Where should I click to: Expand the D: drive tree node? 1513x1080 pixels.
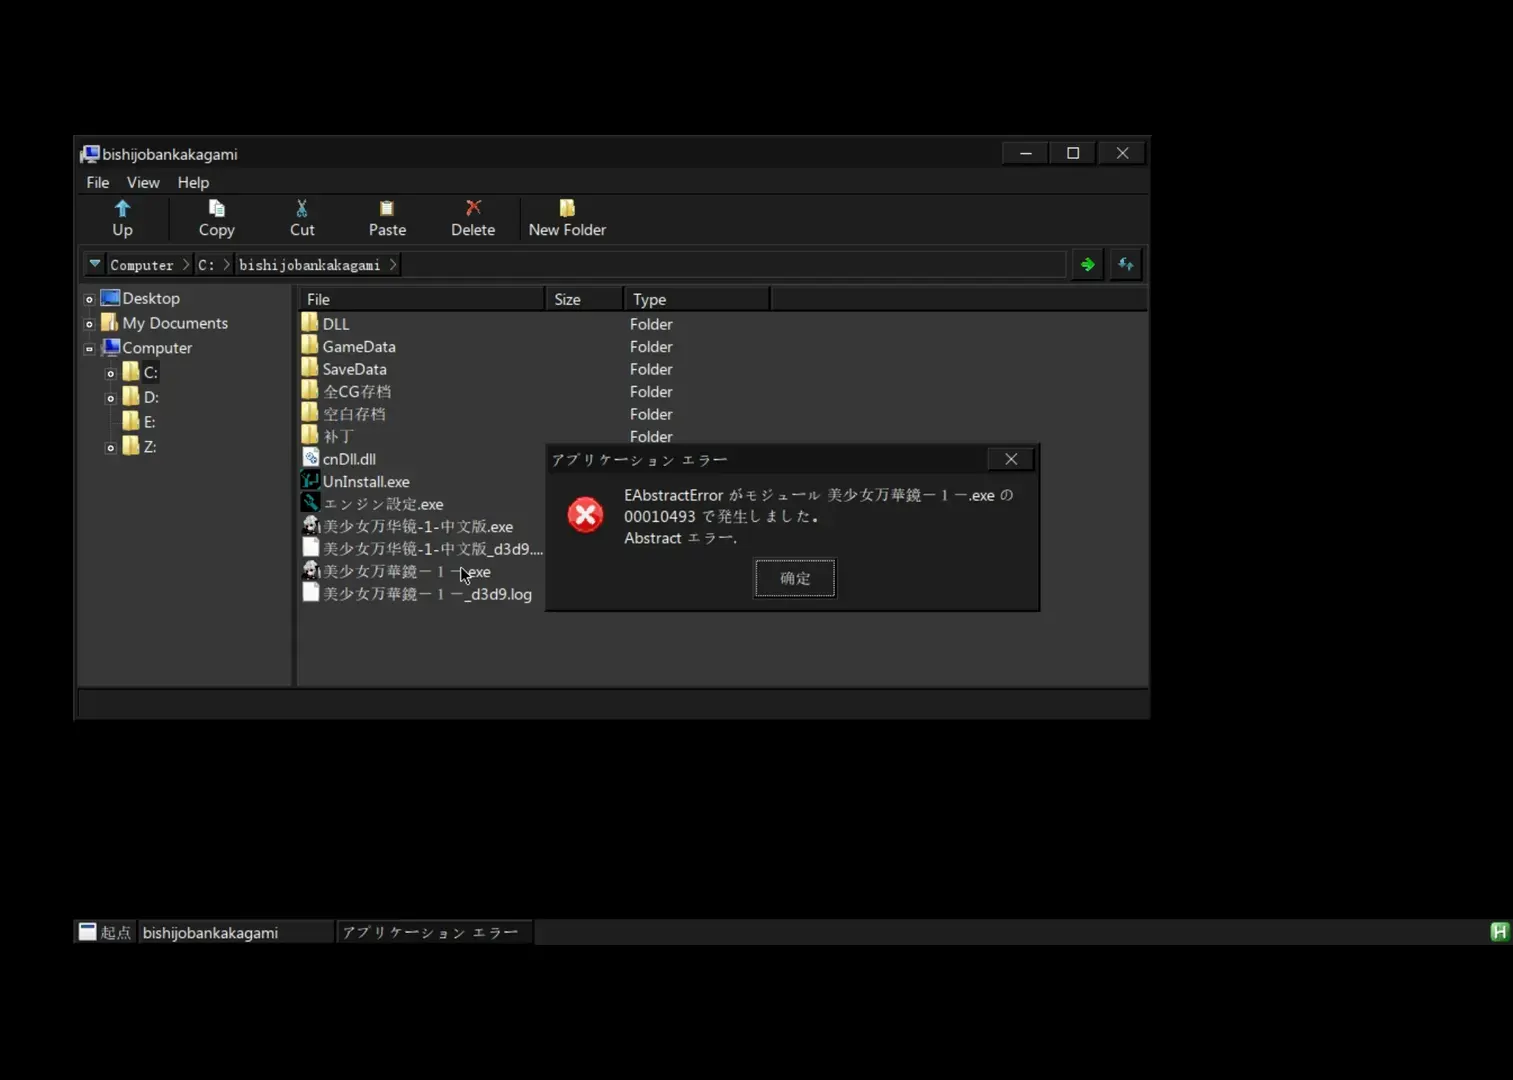pos(111,399)
